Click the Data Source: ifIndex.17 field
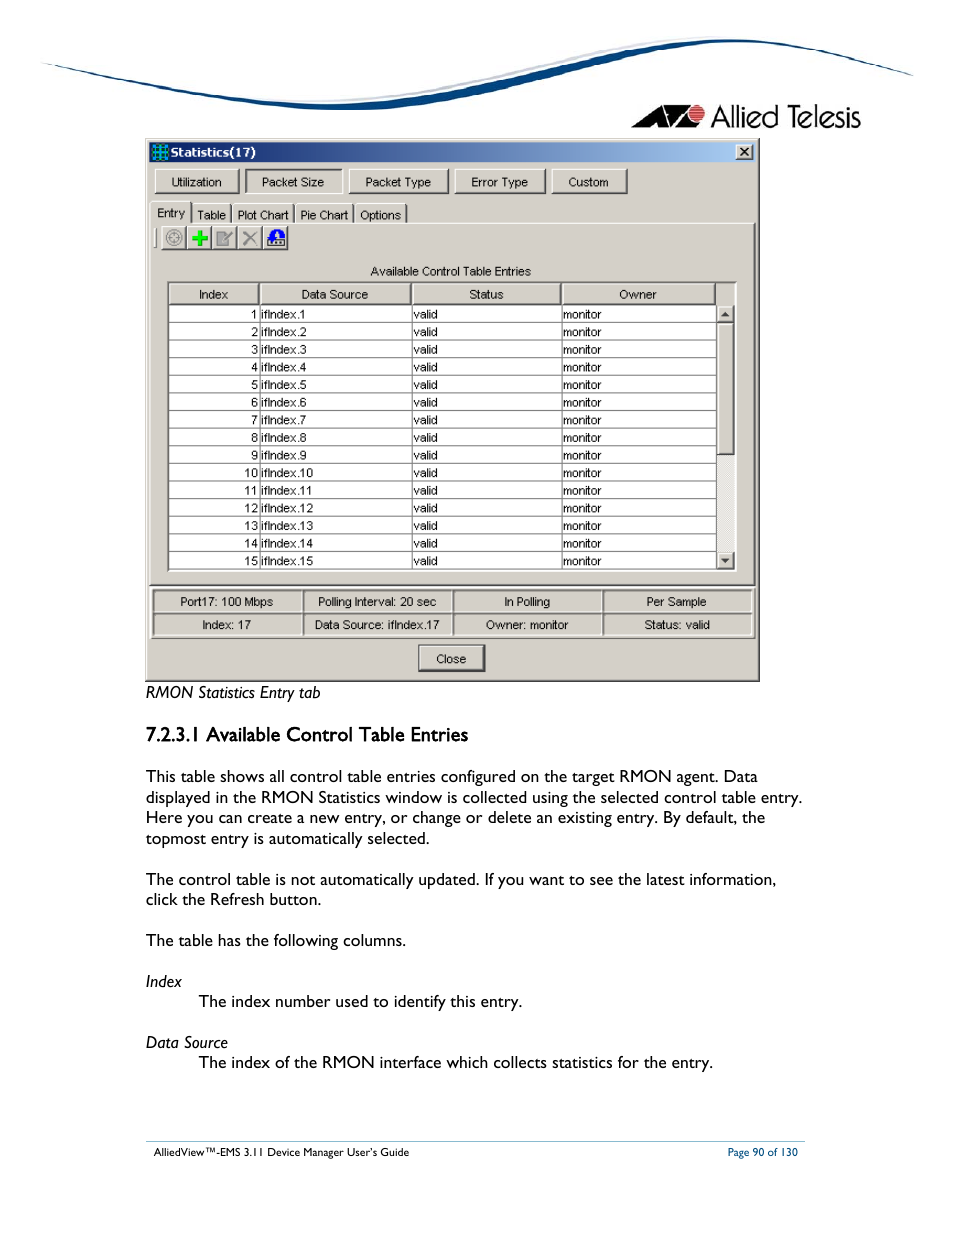Image resolution: width=954 pixels, height=1235 pixels. pyautogui.click(x=377, y=625)
